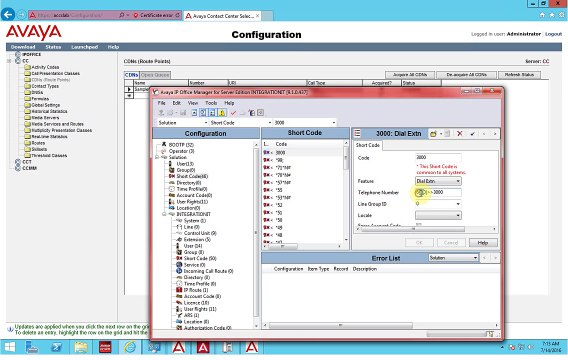Select the CDNs tab
Viewport: 568px width, 360px height.
[x=131, y=75]
